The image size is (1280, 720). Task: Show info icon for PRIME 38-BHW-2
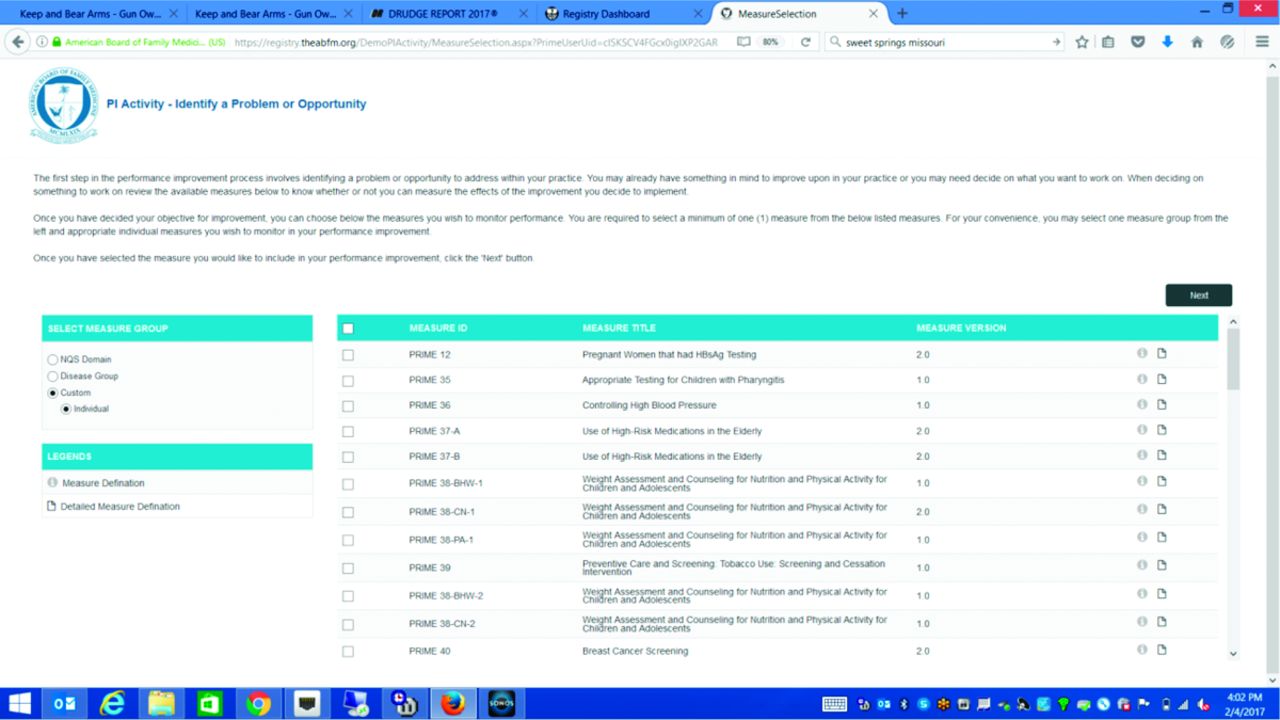tap(1142, 594)
